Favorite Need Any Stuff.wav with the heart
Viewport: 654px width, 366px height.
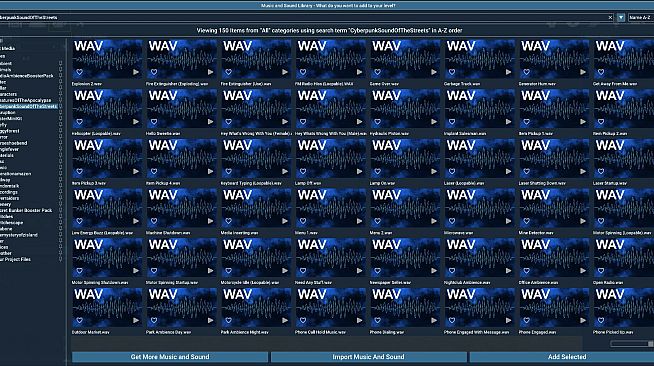point(303,271)
